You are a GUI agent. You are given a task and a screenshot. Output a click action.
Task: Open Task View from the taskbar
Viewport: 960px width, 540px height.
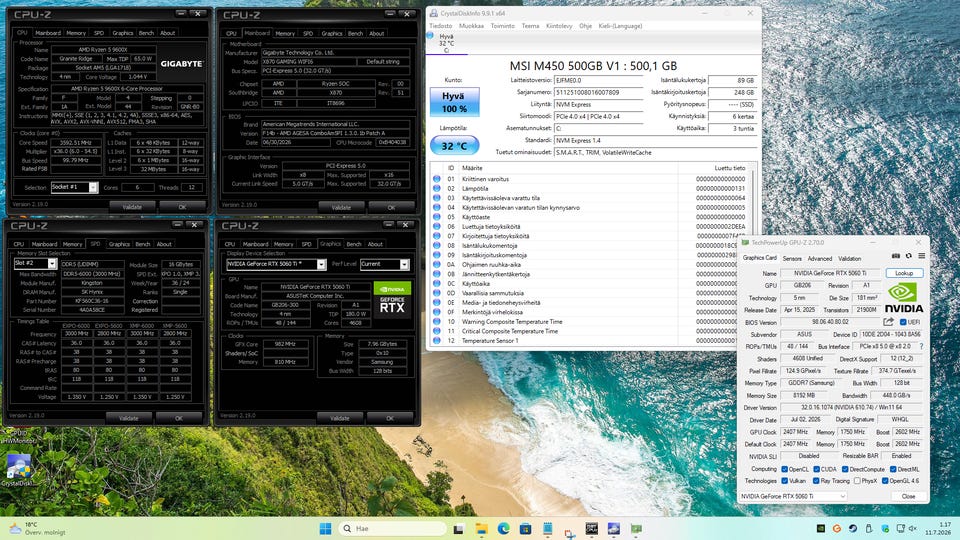[458, 528]
